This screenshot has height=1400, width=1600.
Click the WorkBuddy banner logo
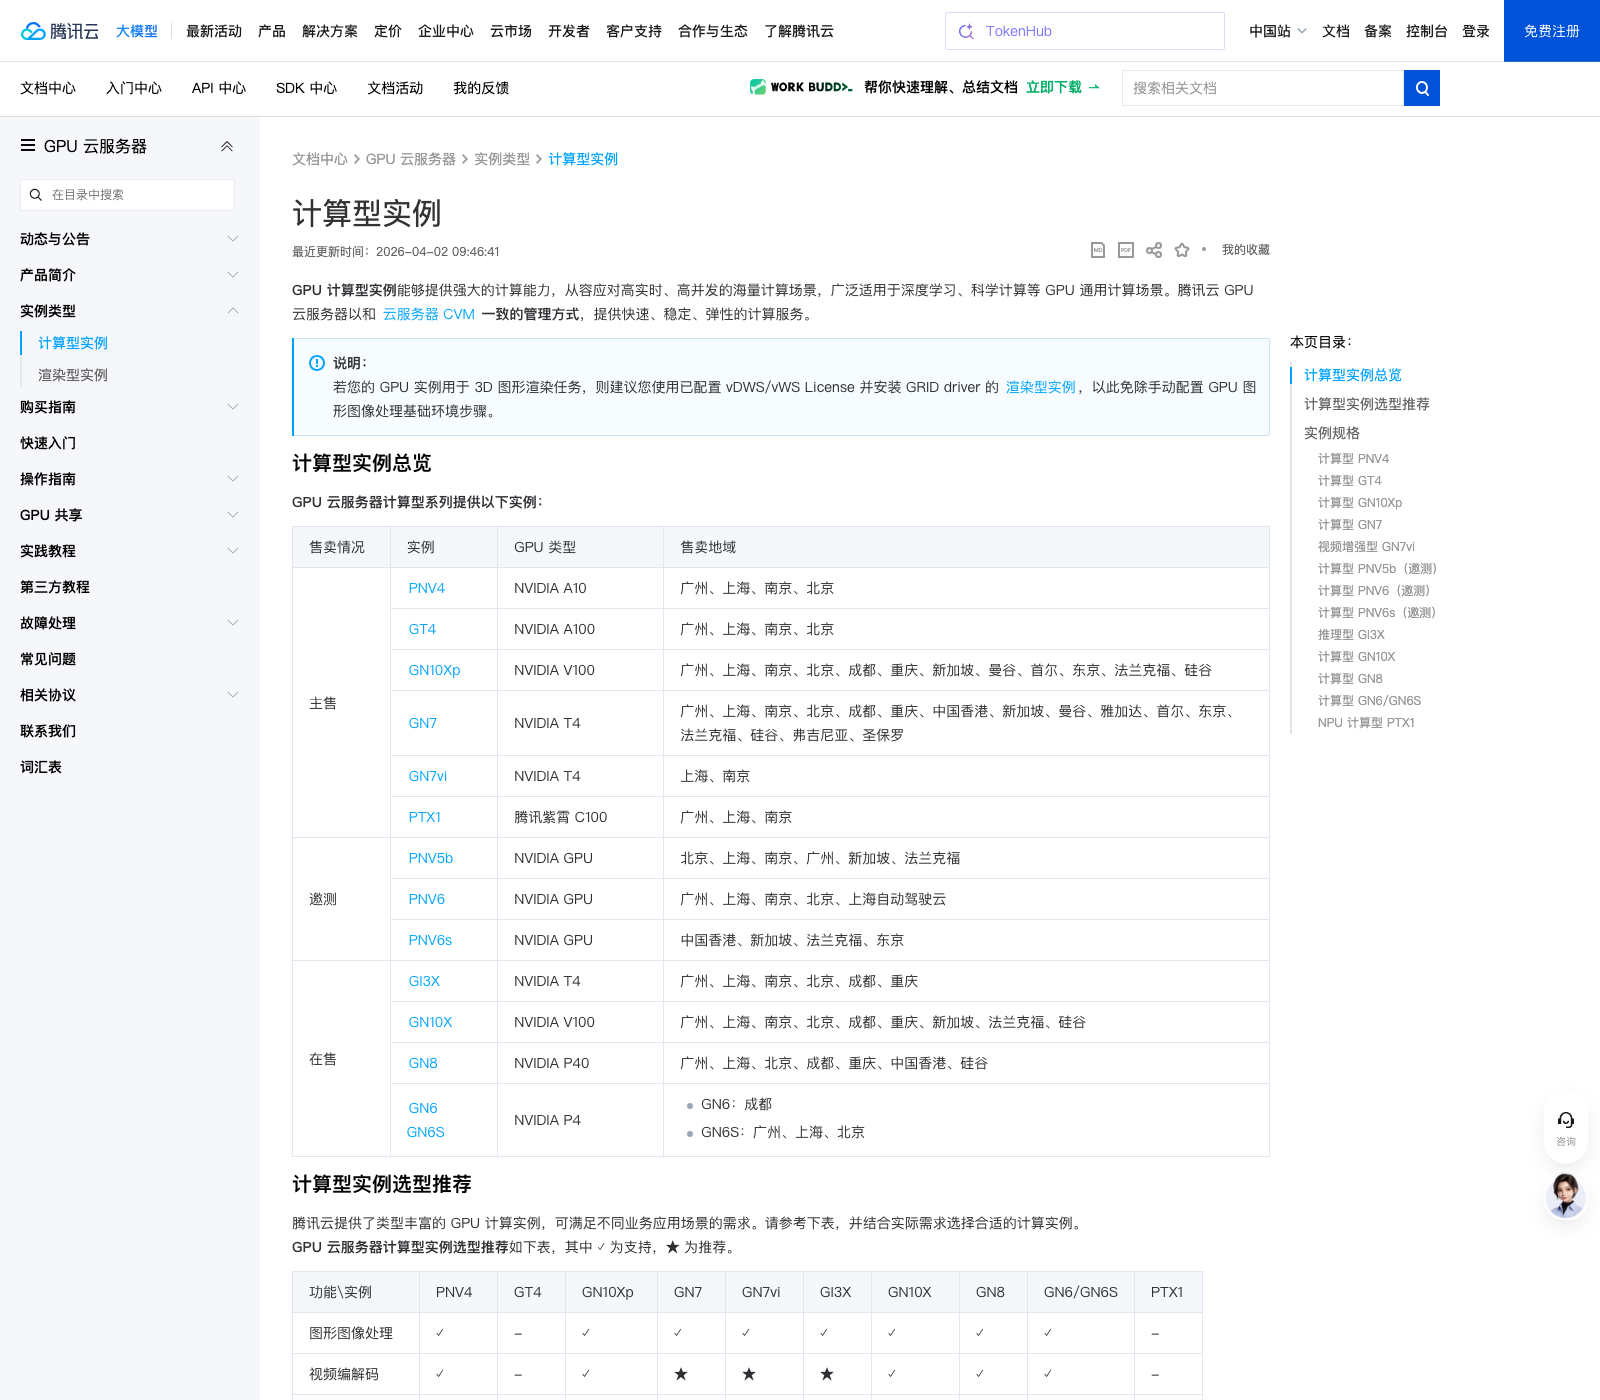[801, 87]
